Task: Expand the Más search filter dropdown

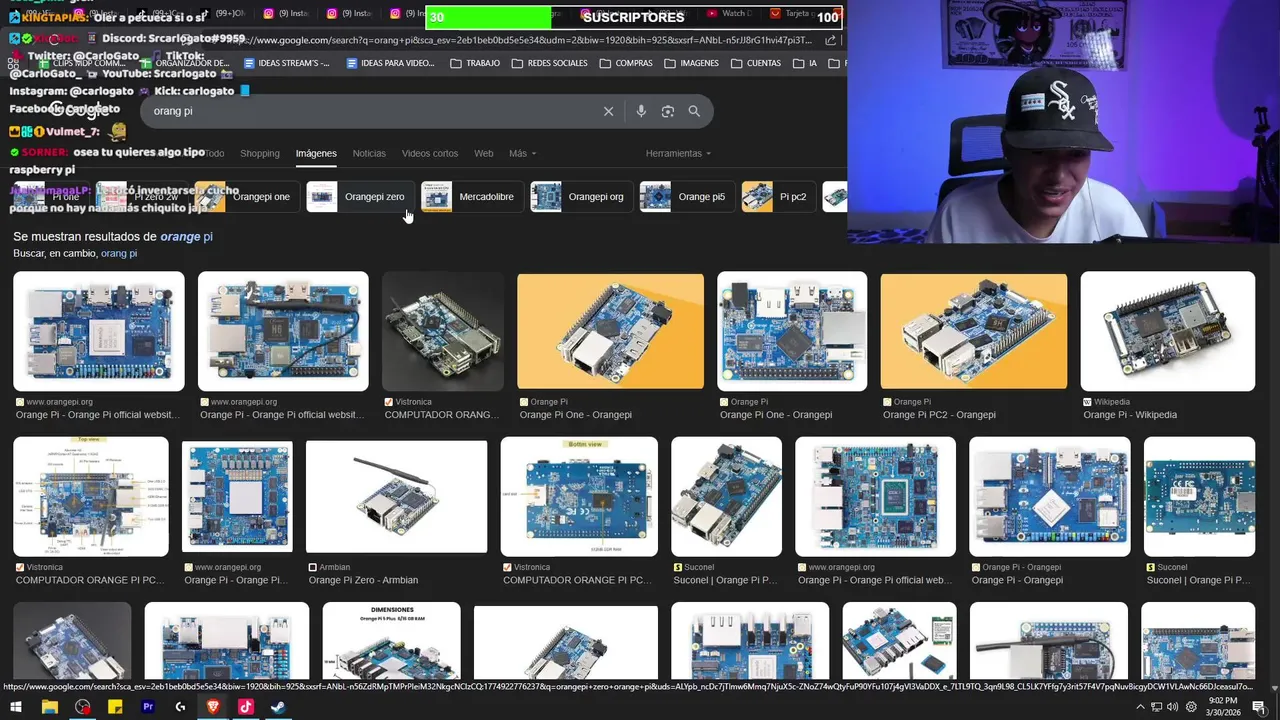Action: click(522, 153)
